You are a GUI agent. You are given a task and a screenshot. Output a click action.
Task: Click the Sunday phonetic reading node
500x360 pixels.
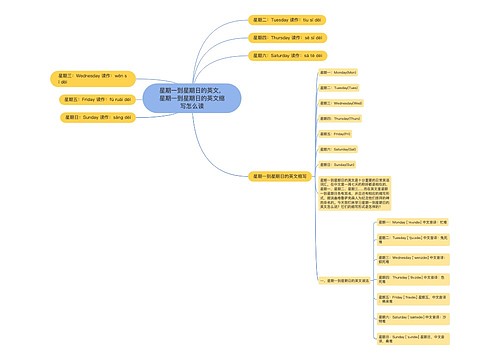pyautogui.click(x=413, y=339)
